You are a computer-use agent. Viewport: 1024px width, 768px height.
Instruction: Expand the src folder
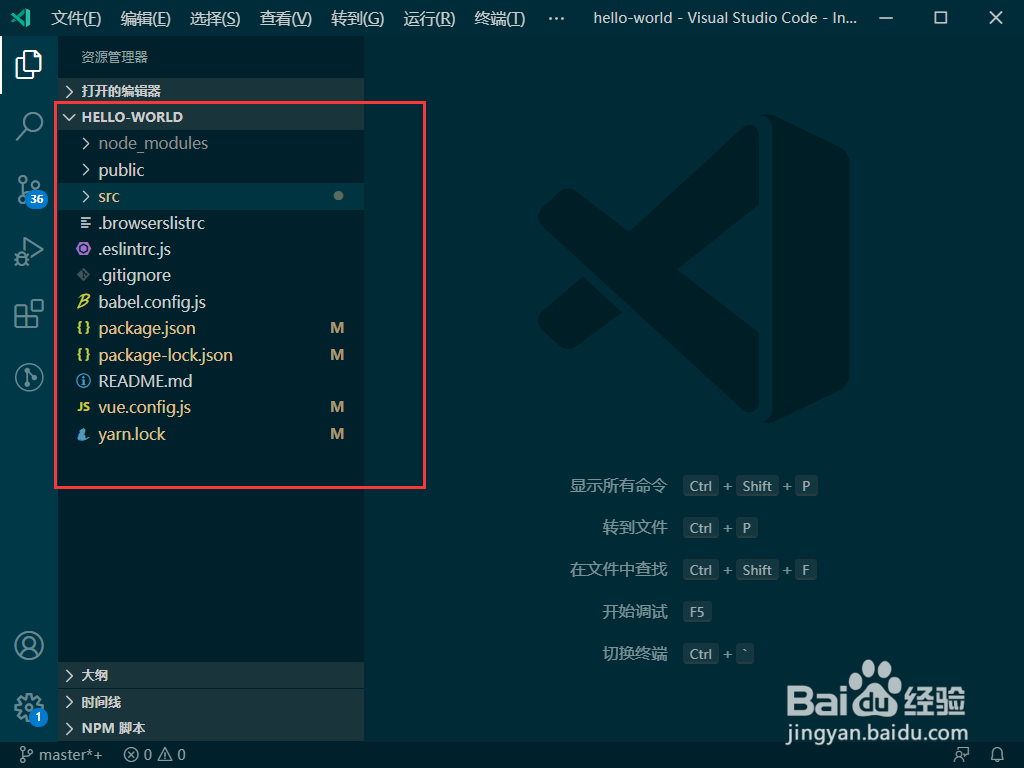point(211,196)
